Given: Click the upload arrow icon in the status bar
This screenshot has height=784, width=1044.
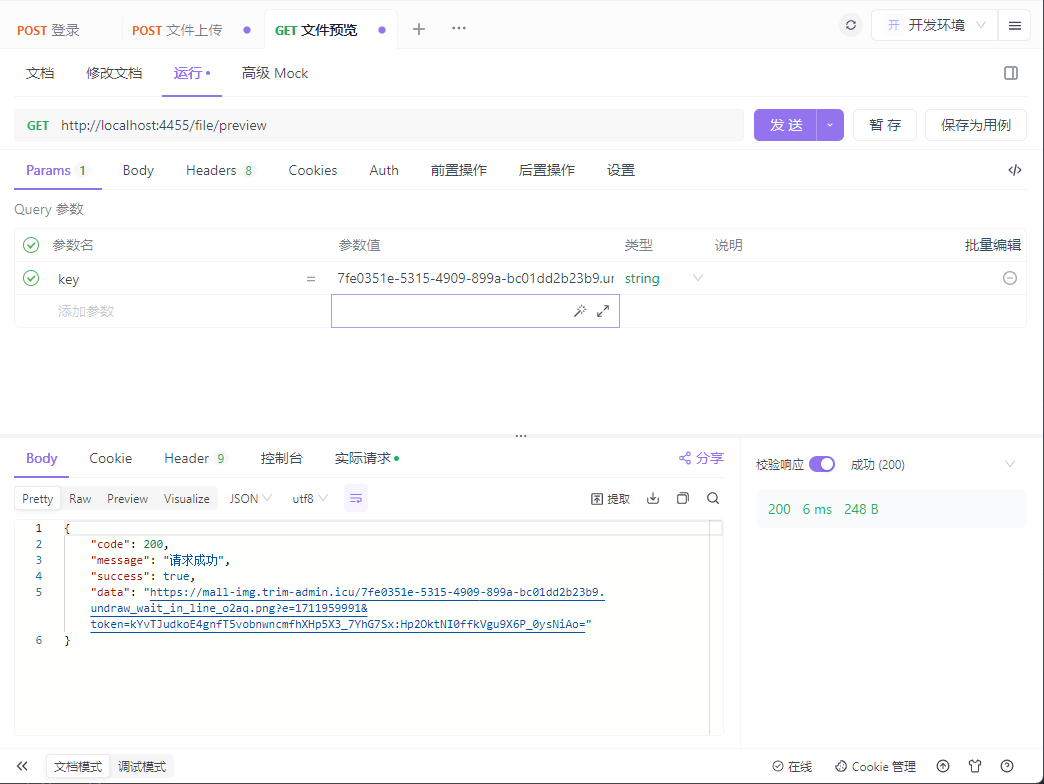Looking at the screenshot, I should (943, 766).
